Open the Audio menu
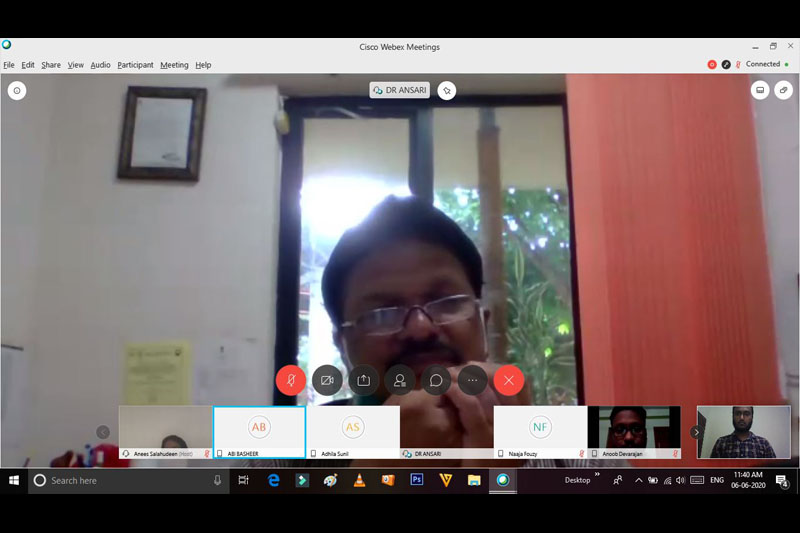 coord(100,65)
